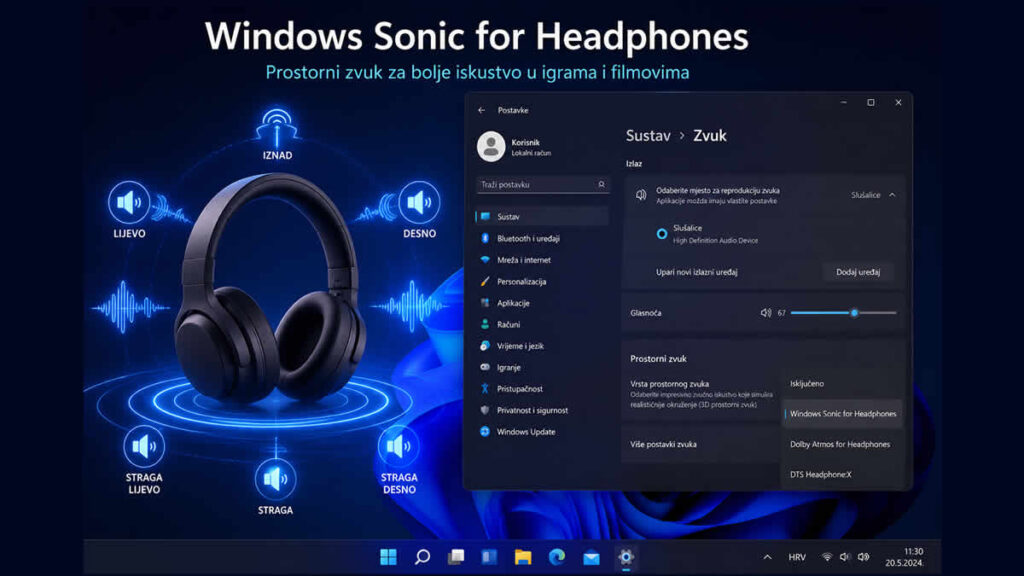Click the search magnifier in Traži postavku
This screenshot has height=576, width=1024.
pos(601,185)
